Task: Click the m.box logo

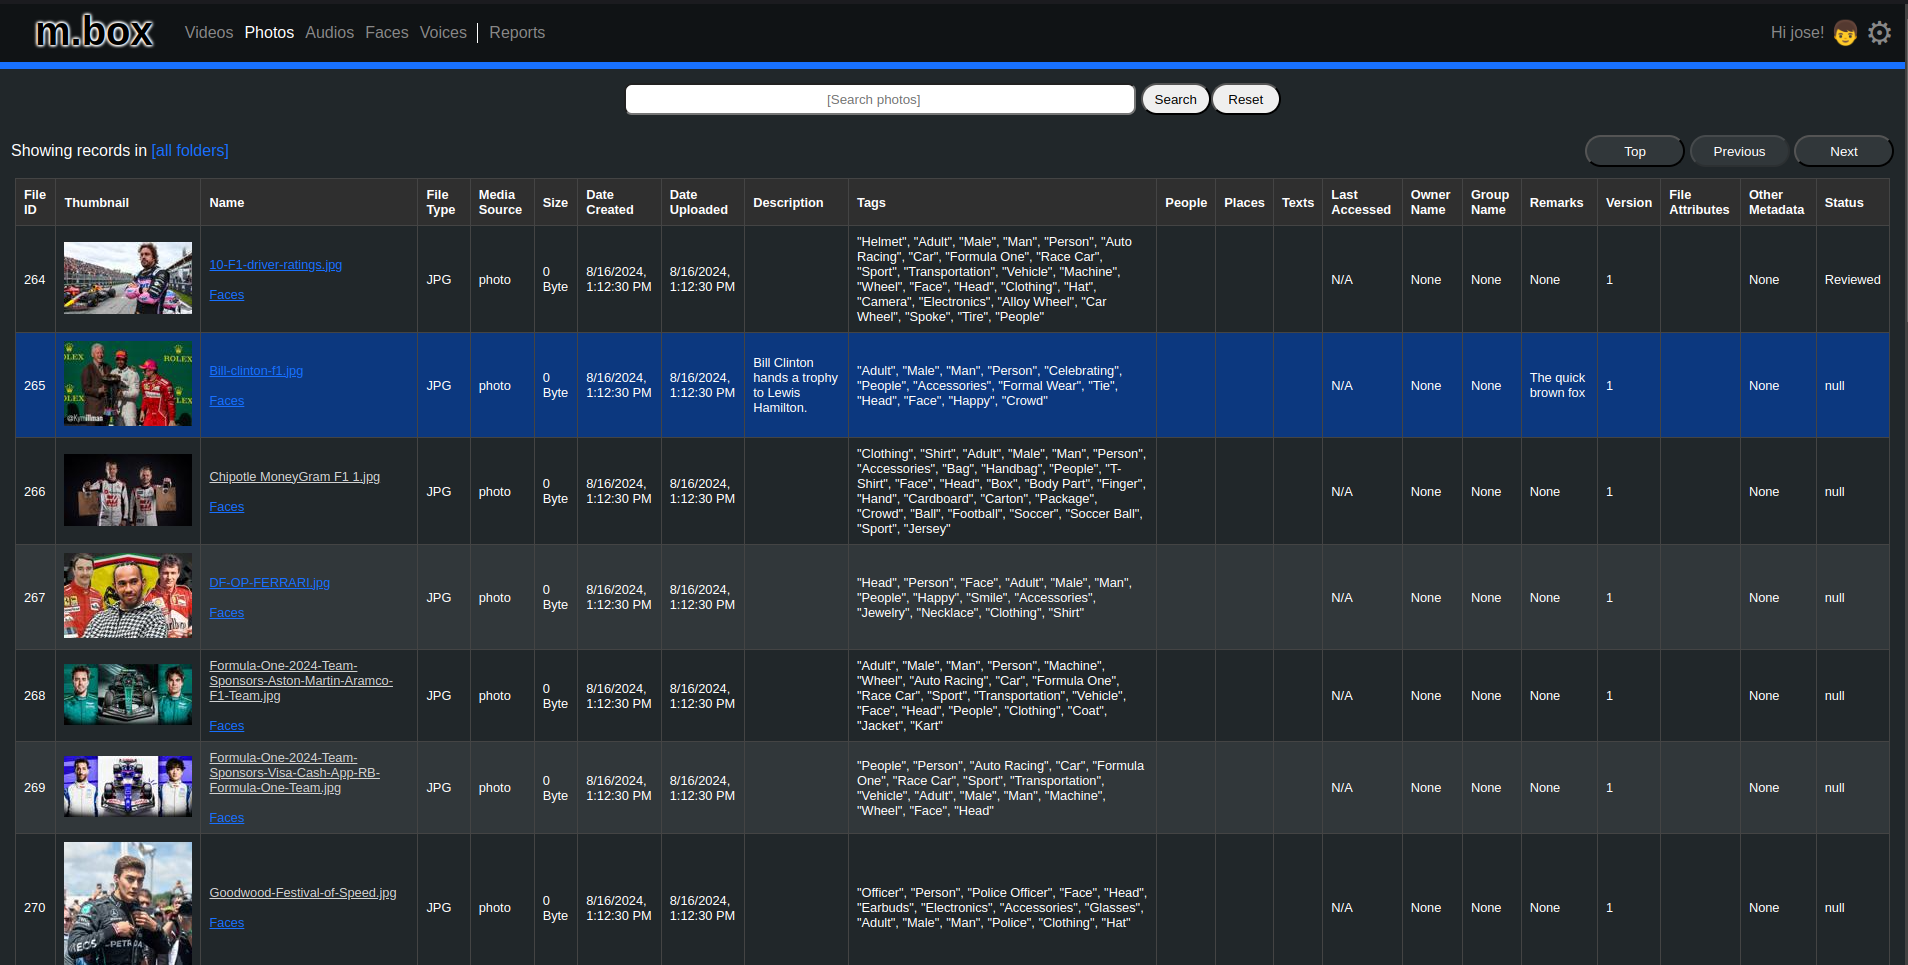Action: coord(94,33)
